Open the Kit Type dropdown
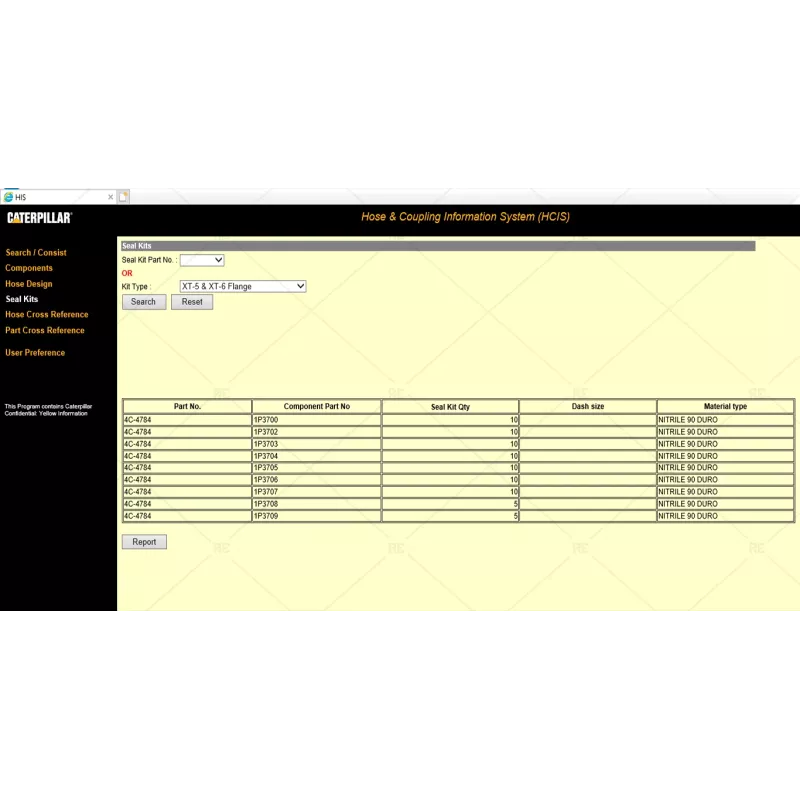This screenshot has width=800, height=800. tap(242, 285)
